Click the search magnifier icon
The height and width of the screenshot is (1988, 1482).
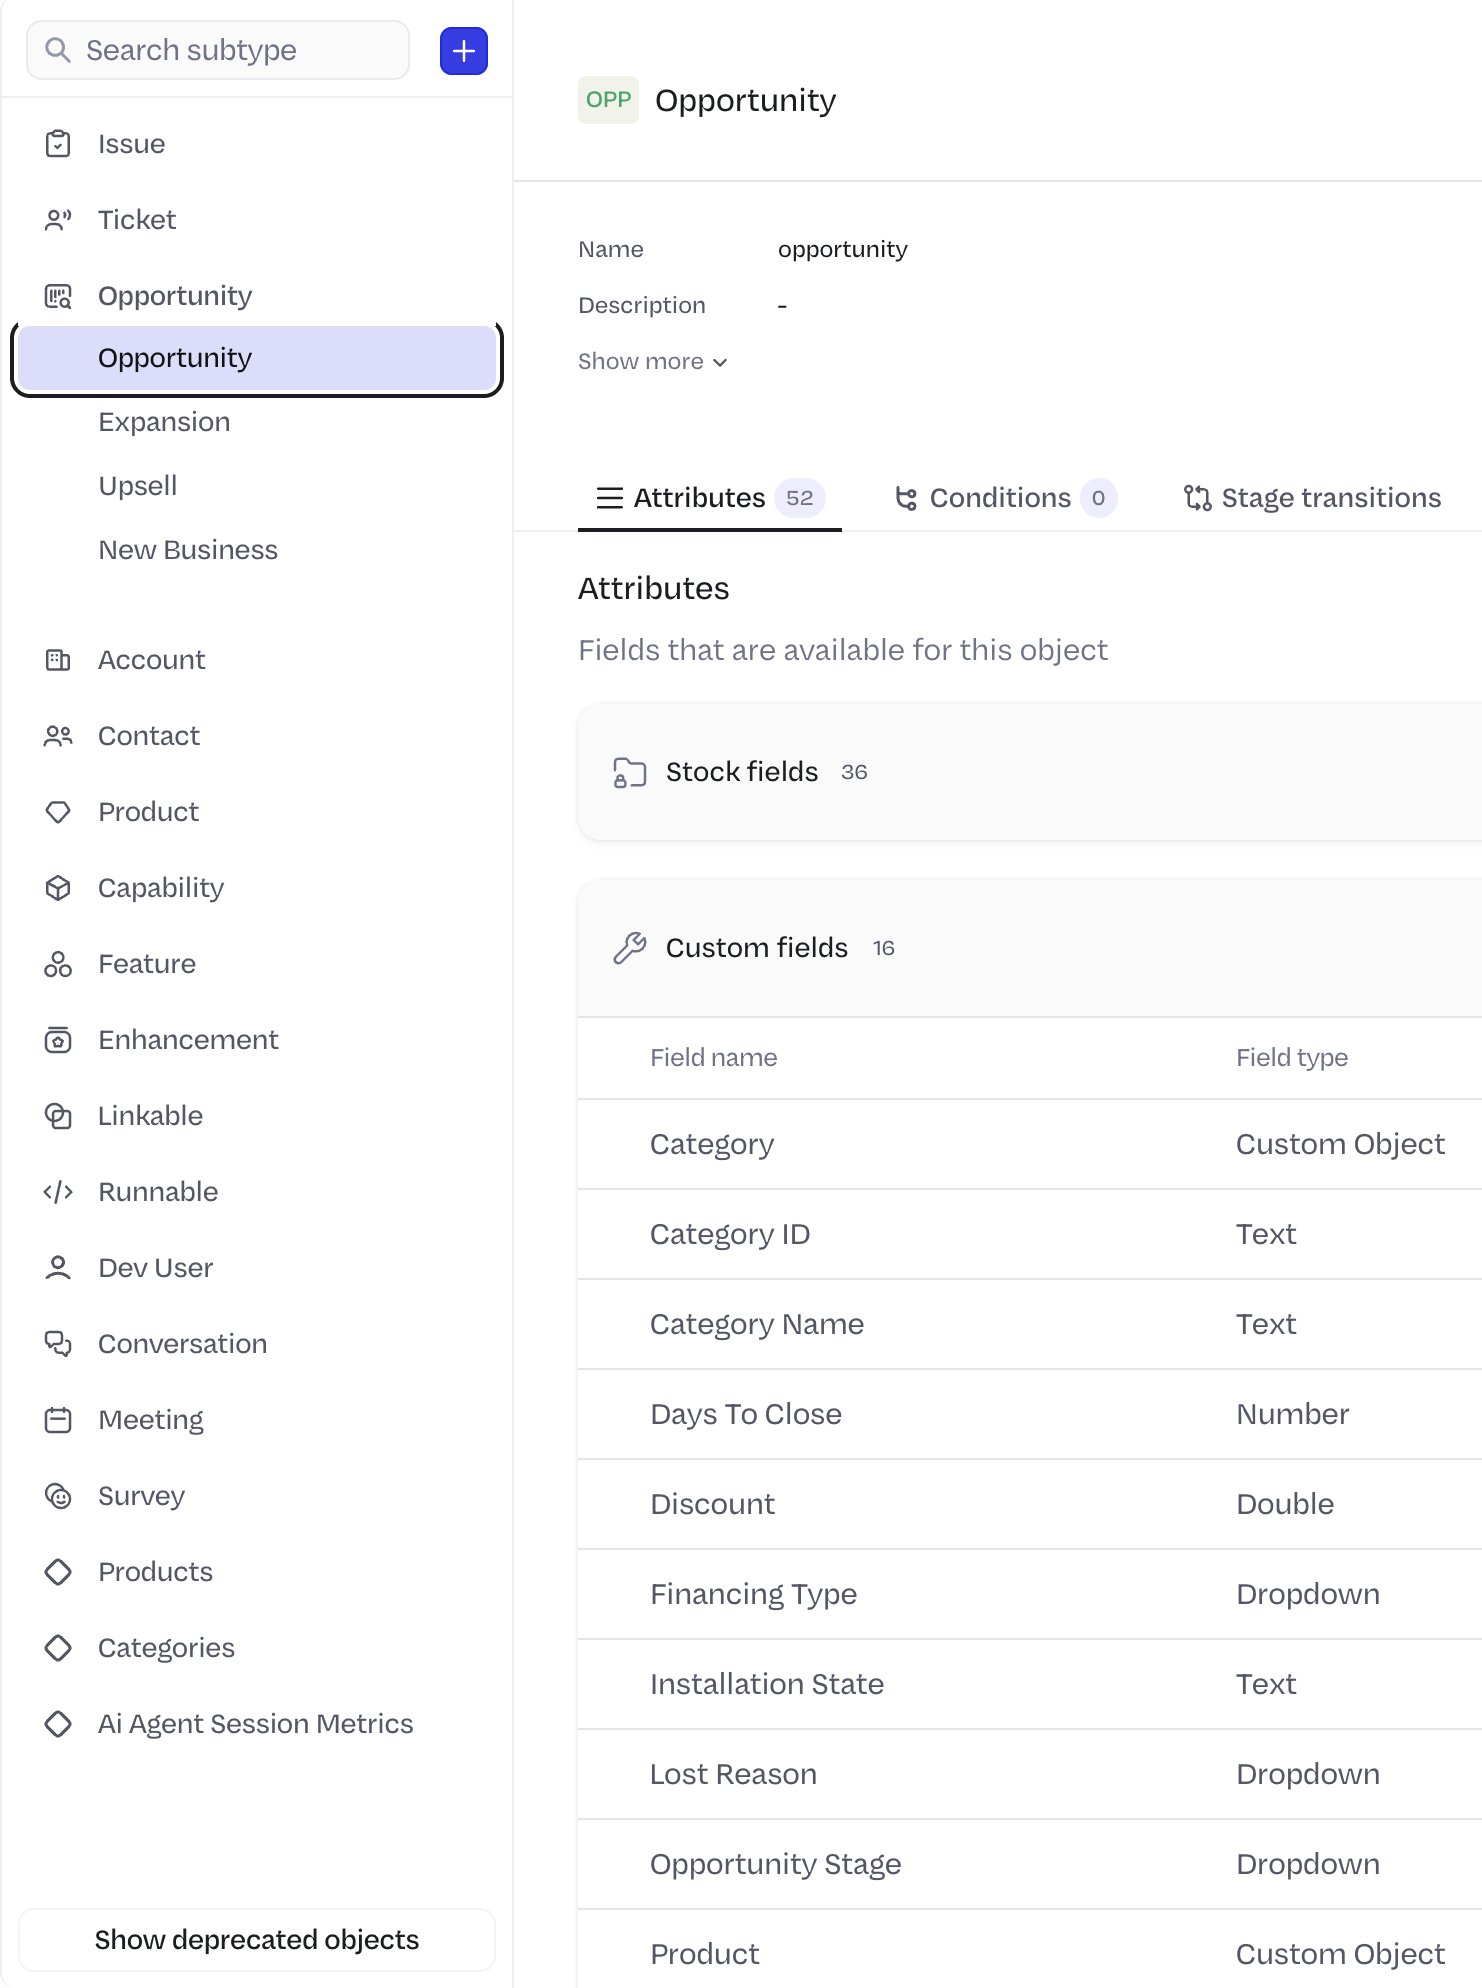coord(58,50)
